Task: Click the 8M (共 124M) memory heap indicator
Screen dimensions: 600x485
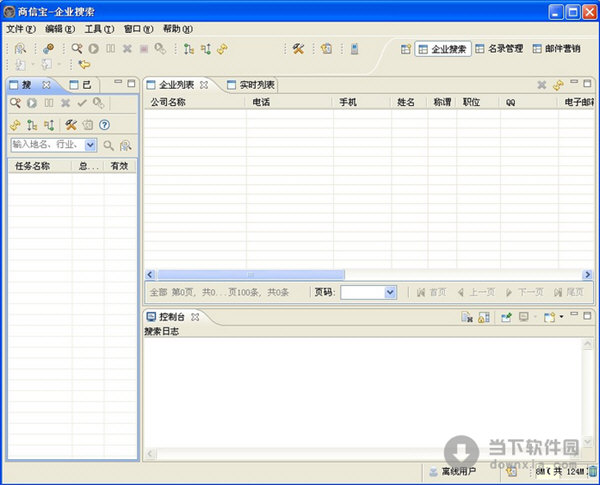Action: coord(560,472)
